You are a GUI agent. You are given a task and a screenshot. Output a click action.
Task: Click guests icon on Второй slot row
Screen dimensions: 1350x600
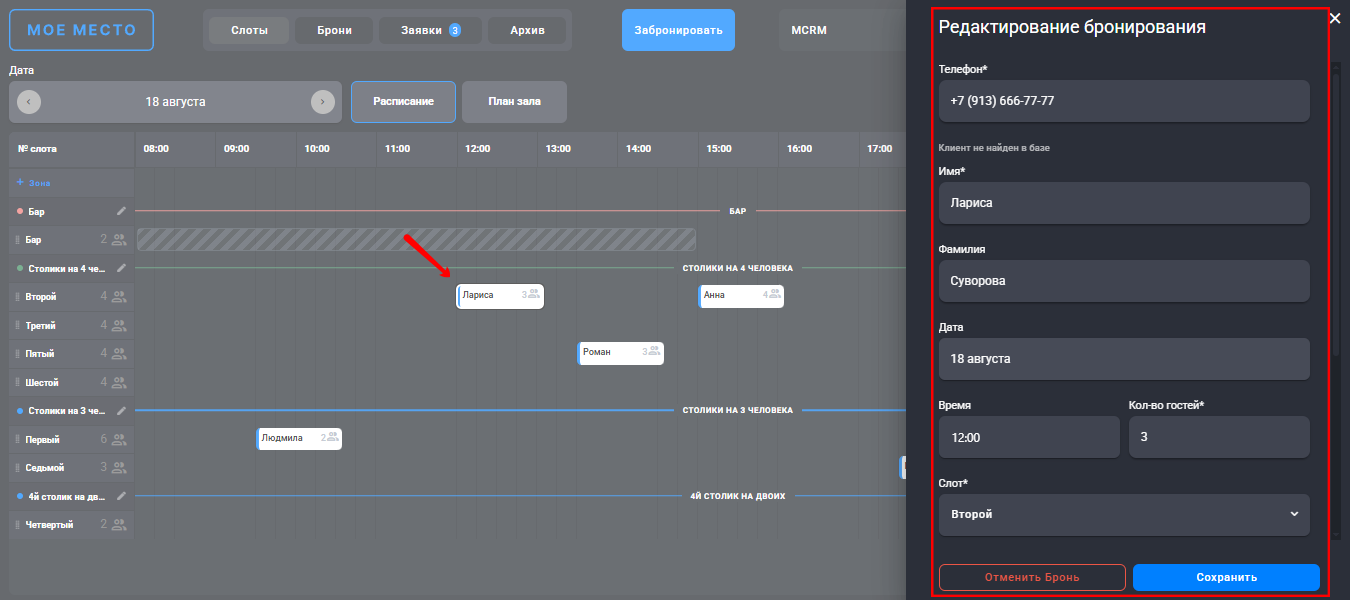[x=119, y=297]
